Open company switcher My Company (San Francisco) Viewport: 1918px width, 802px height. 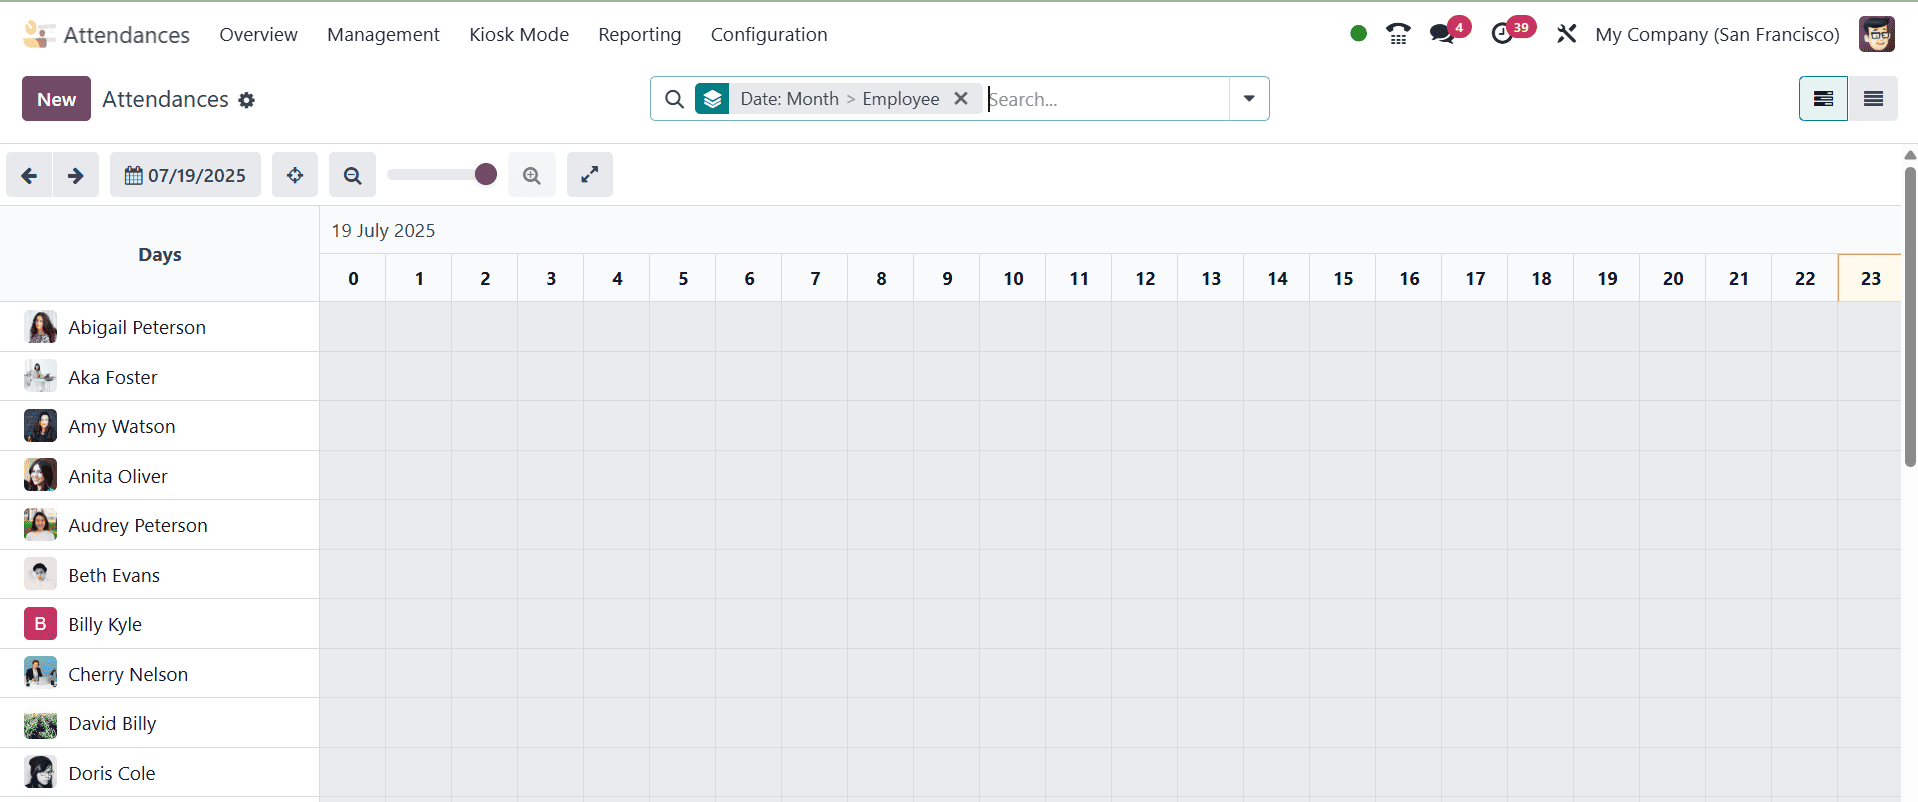pyautogui.click(x=1717, y=34)
